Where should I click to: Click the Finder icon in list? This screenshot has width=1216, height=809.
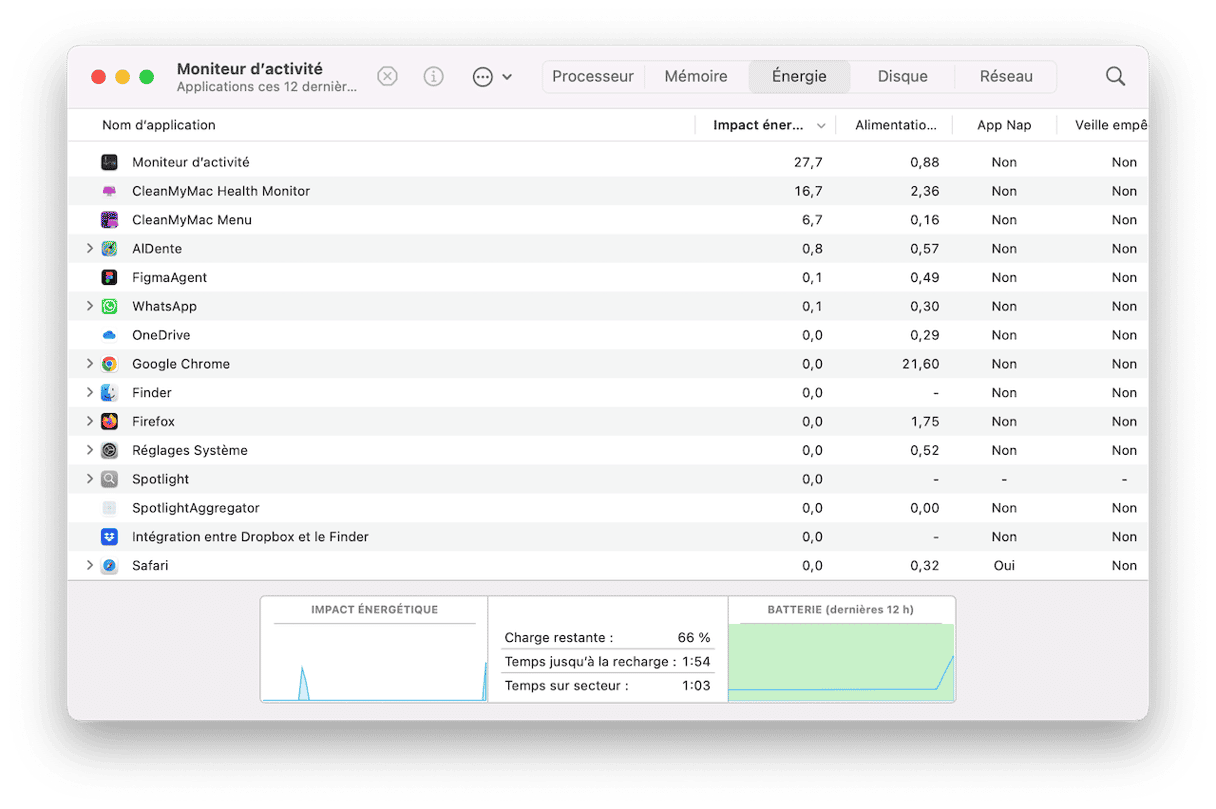coord(110,393)
